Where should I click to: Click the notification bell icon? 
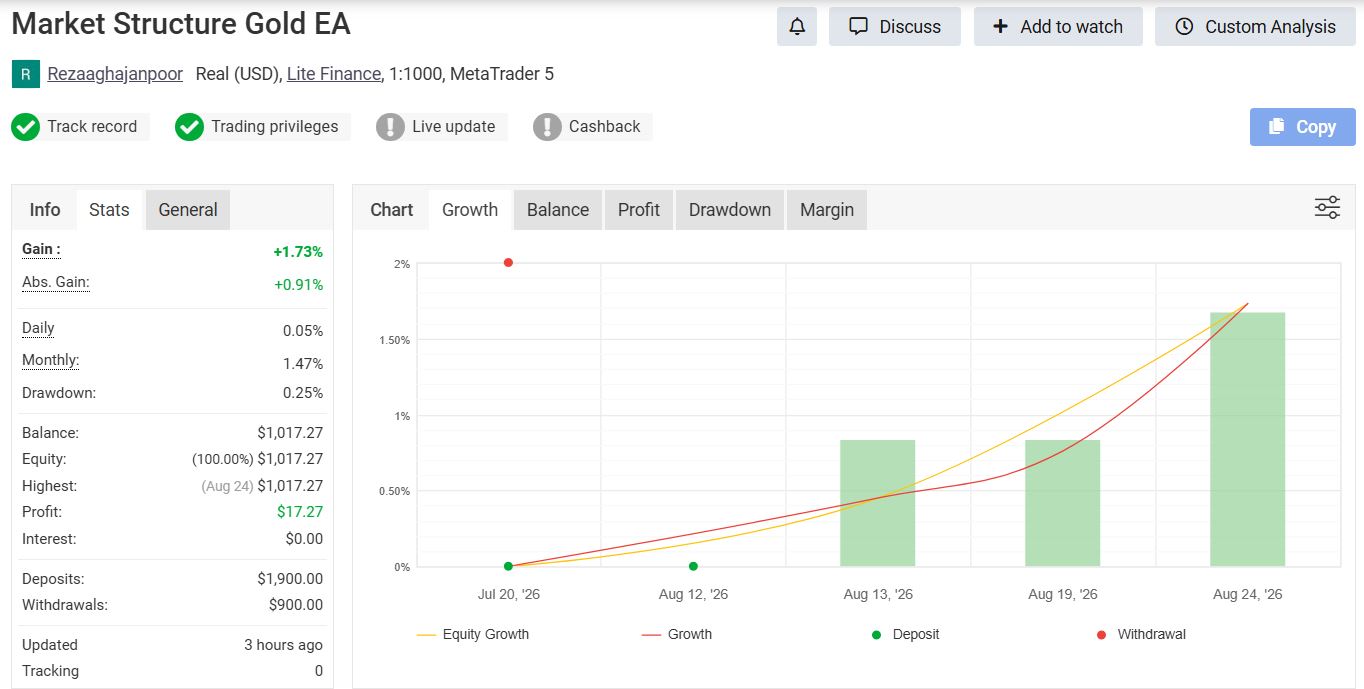(x=797, y=27)
